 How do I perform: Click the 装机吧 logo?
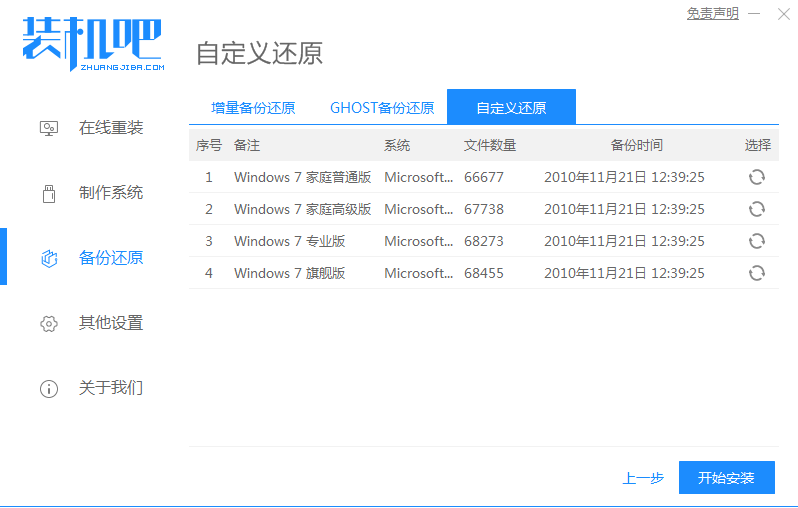[x=92, y=42]
